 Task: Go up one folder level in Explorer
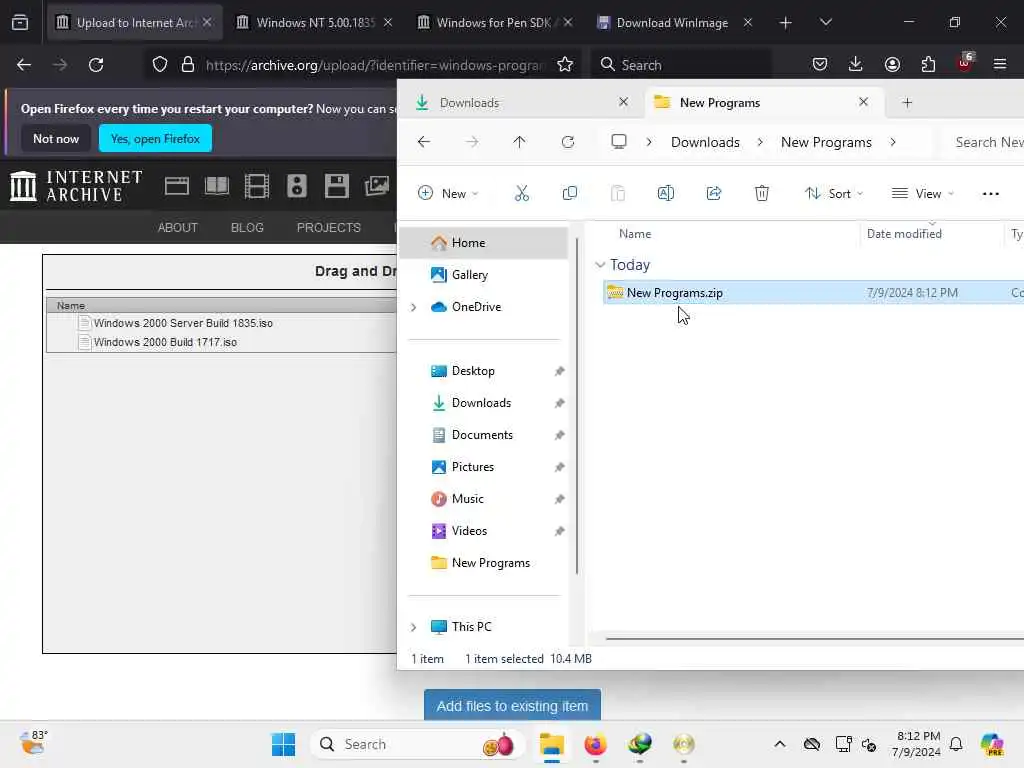point(519,142)
